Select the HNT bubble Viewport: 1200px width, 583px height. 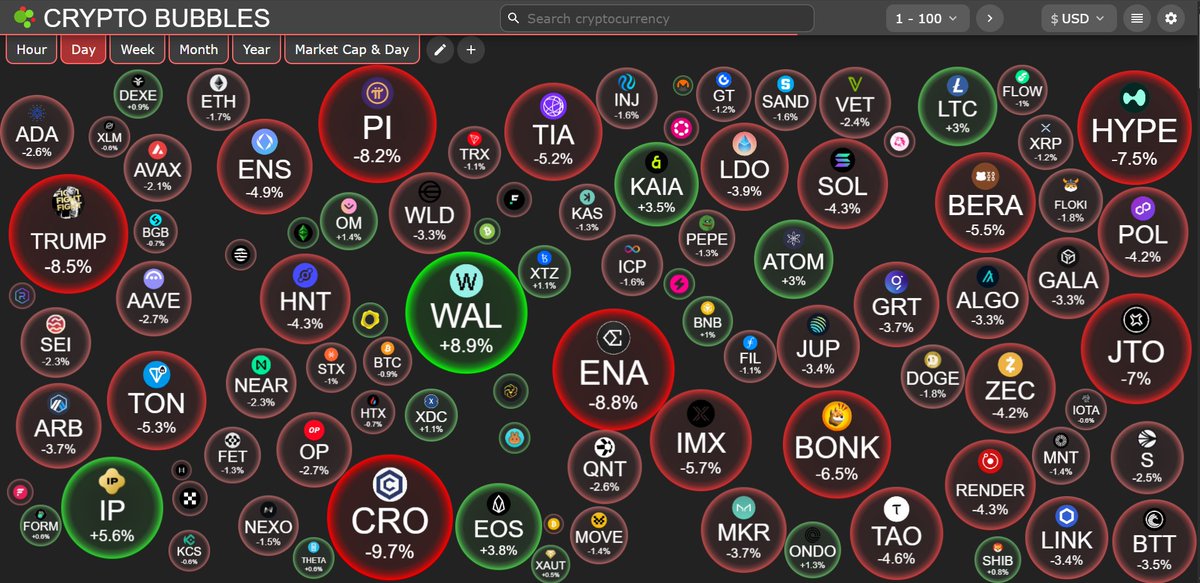coord(304,300)
